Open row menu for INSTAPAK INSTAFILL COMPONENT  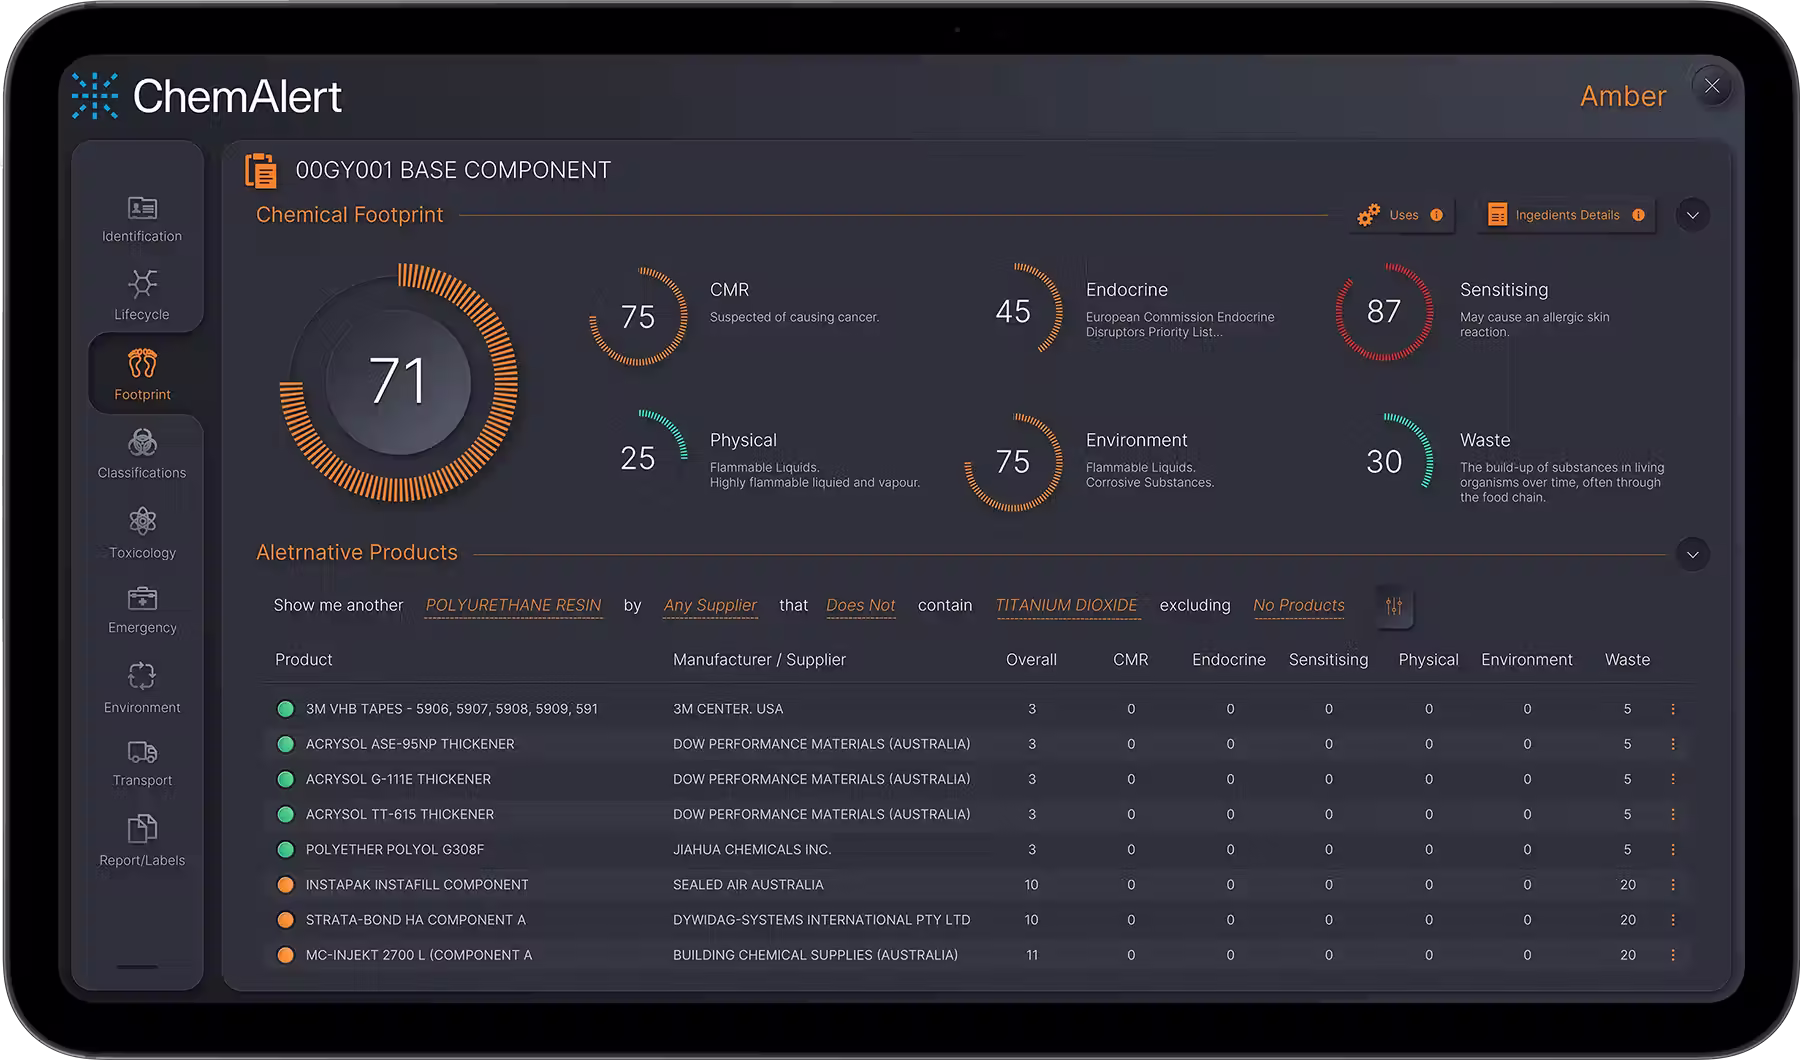1673,885
